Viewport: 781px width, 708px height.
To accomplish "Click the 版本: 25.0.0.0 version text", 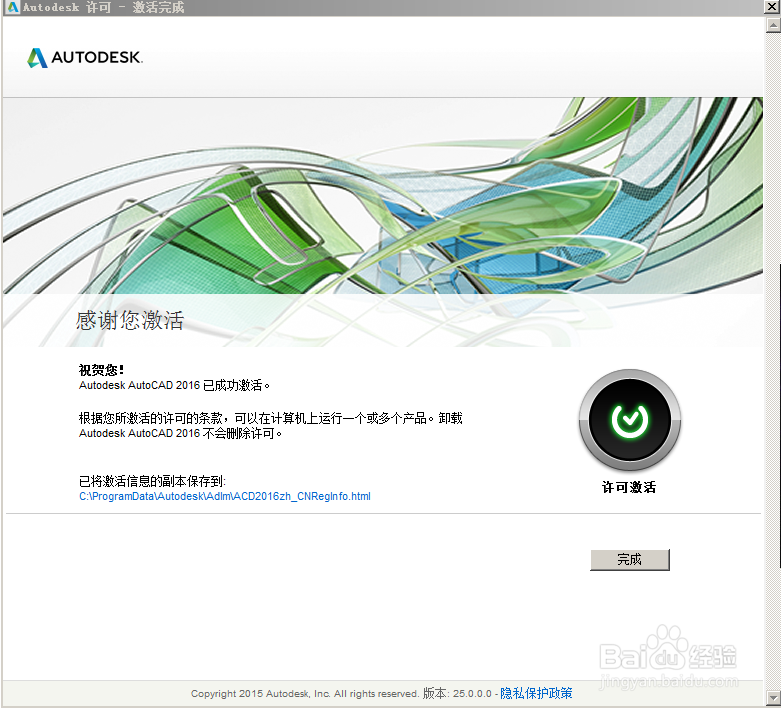I will tap(457, 693).
